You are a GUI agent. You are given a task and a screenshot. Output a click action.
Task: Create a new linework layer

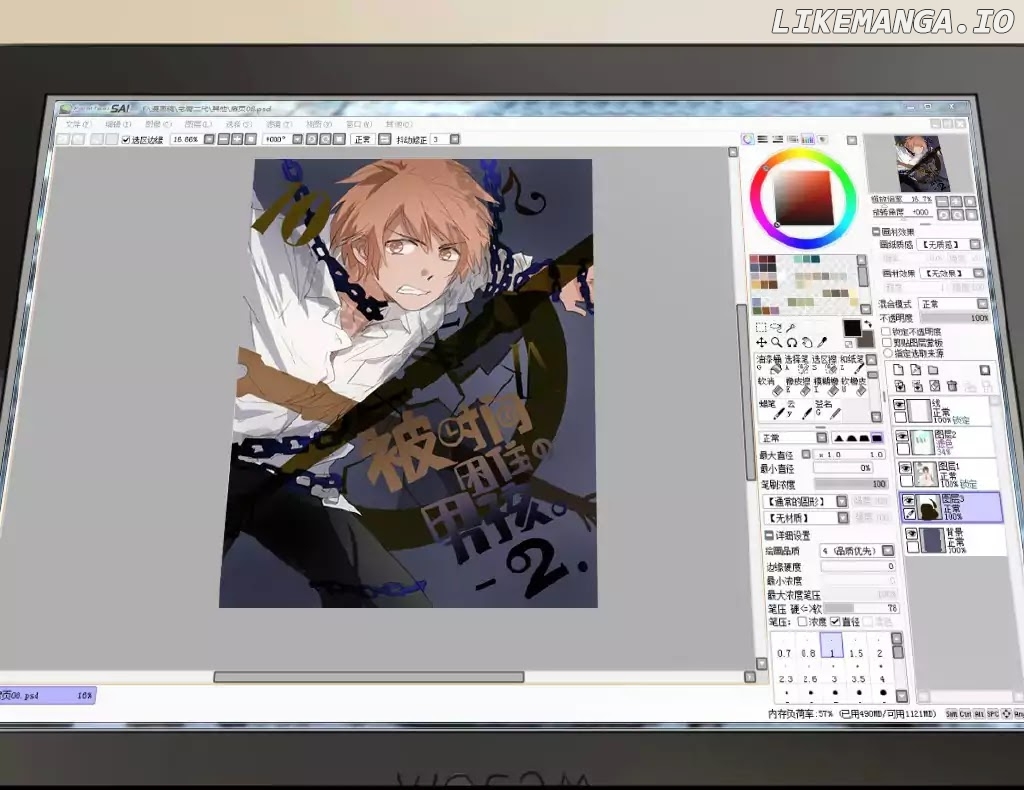916,370
